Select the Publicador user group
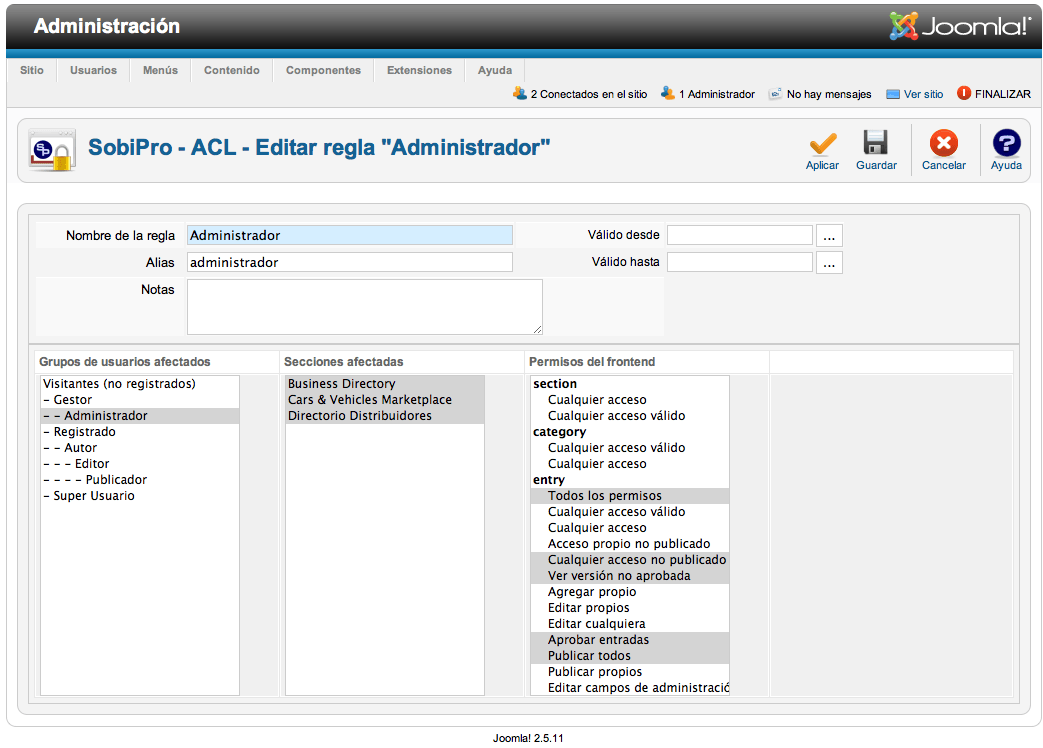1043x748 pixels. pyautogui.click(x=140, y=479)
